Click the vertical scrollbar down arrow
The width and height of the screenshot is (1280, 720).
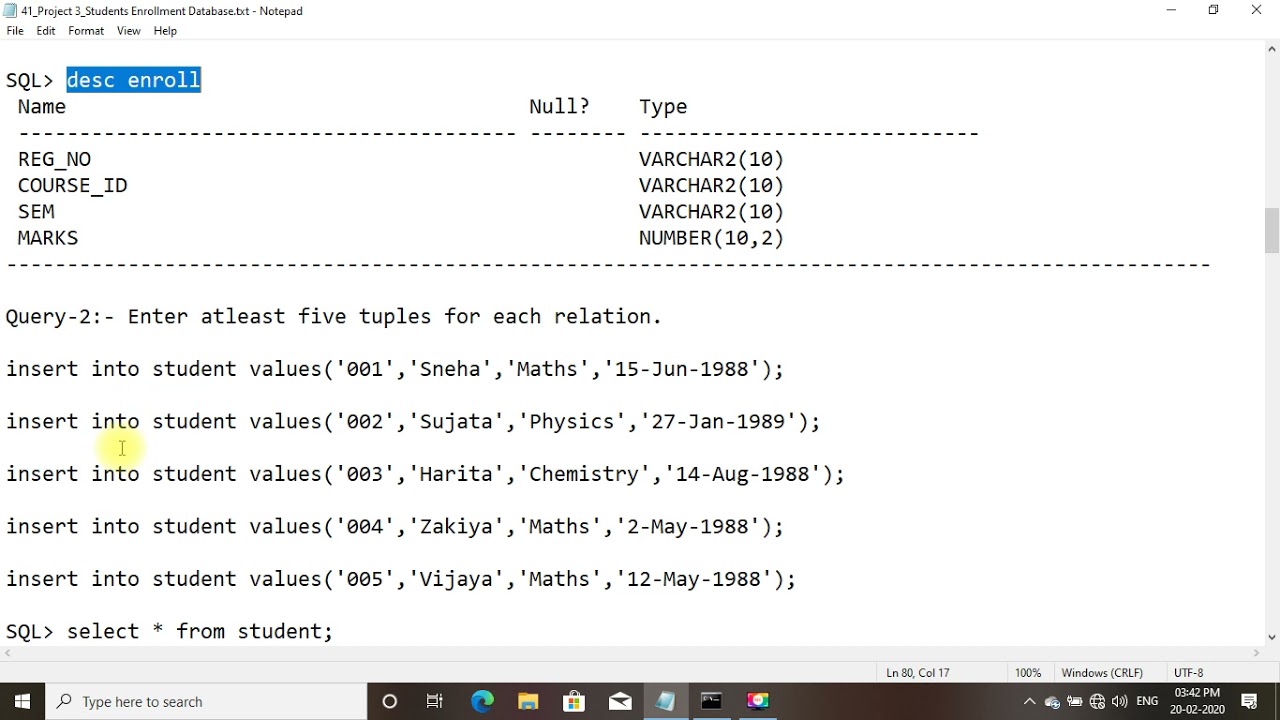point(1271,636)
